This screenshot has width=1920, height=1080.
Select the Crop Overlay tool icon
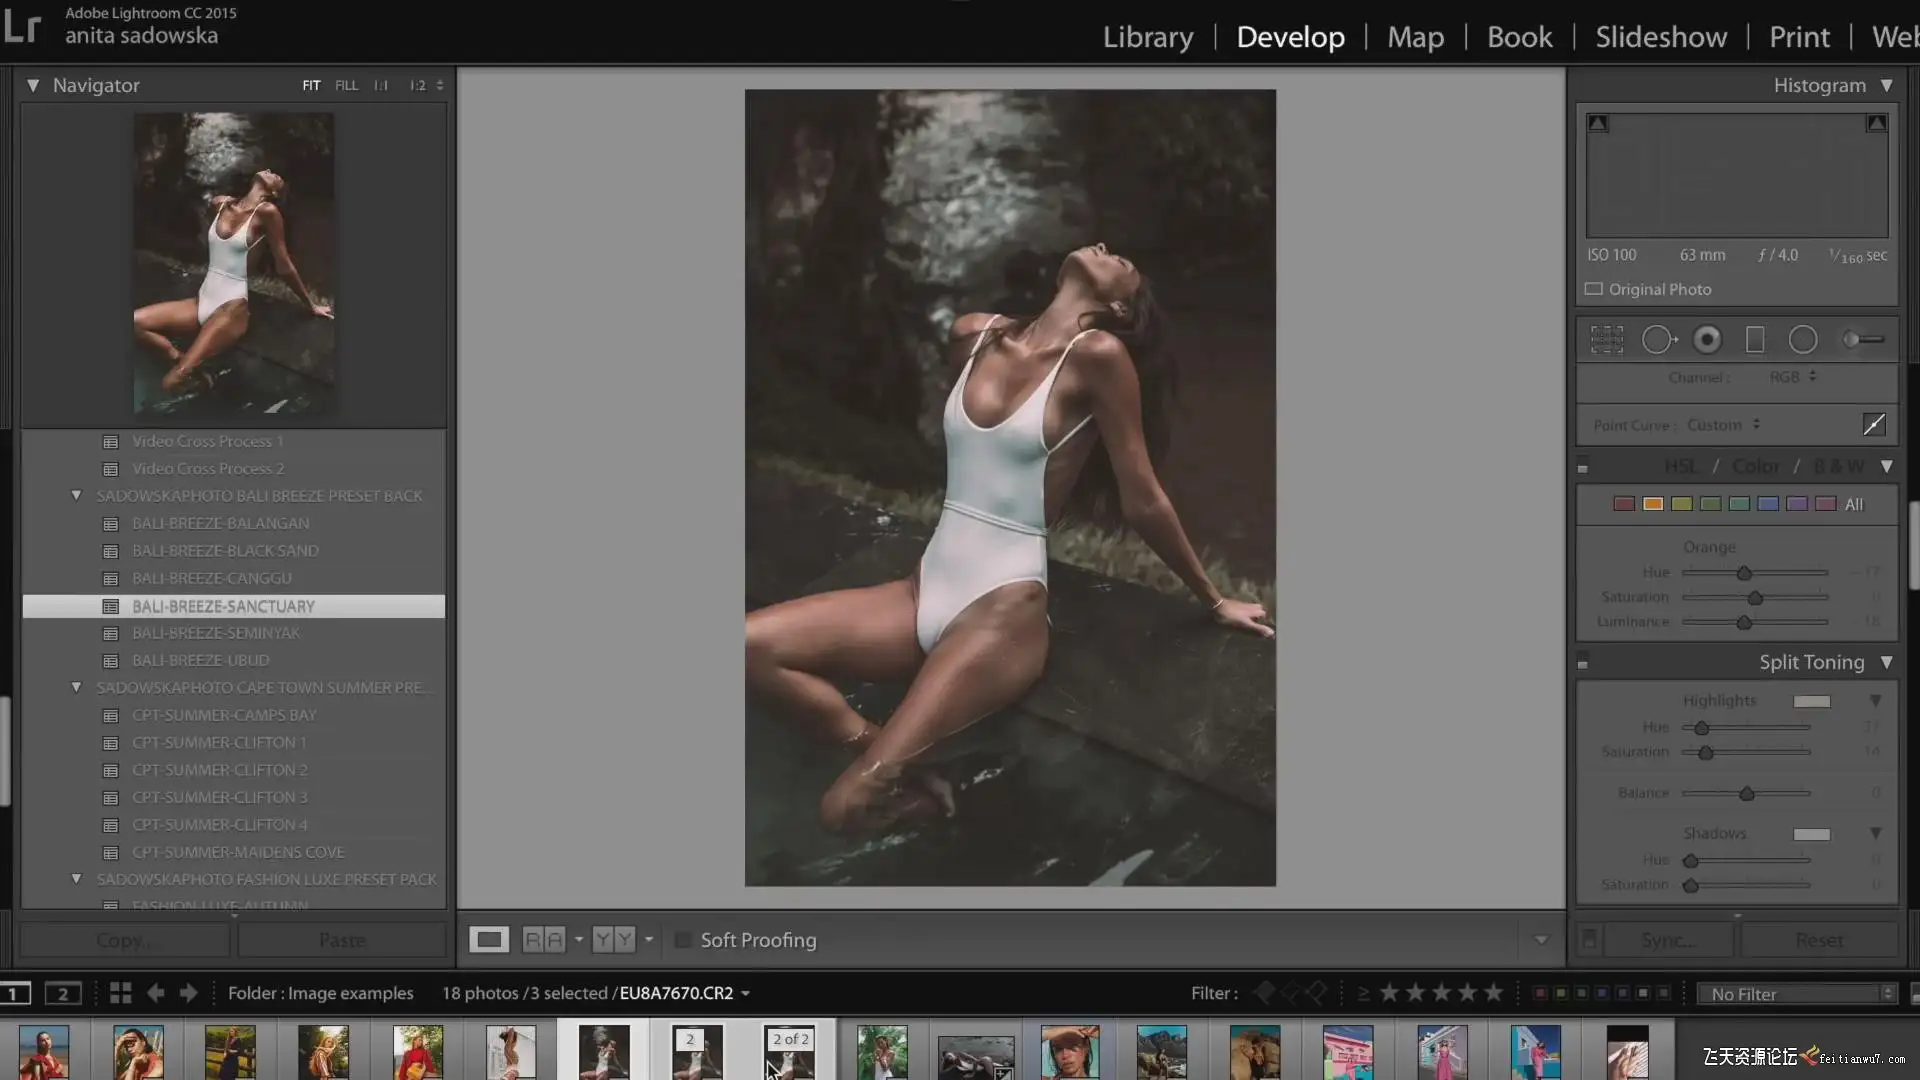point(1607,340)
